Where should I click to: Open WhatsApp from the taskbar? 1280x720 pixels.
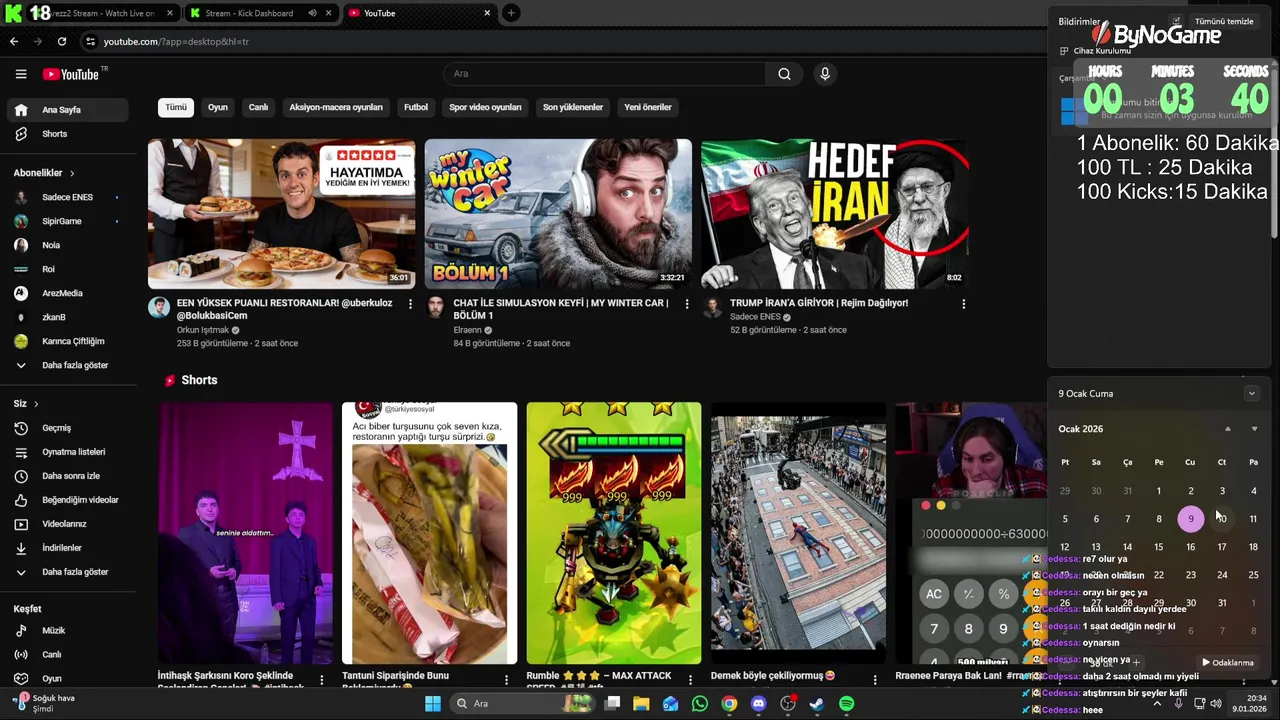tap(700, 704)
